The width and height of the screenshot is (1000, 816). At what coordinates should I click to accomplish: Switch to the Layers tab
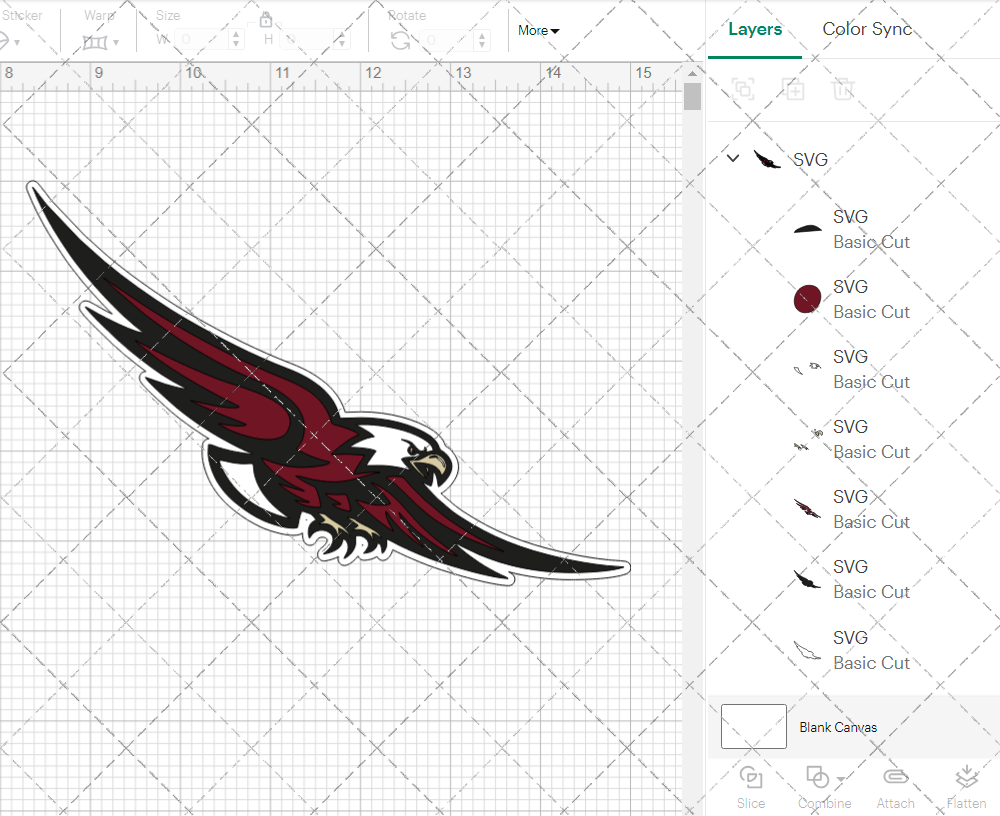[x=755, y=29]
